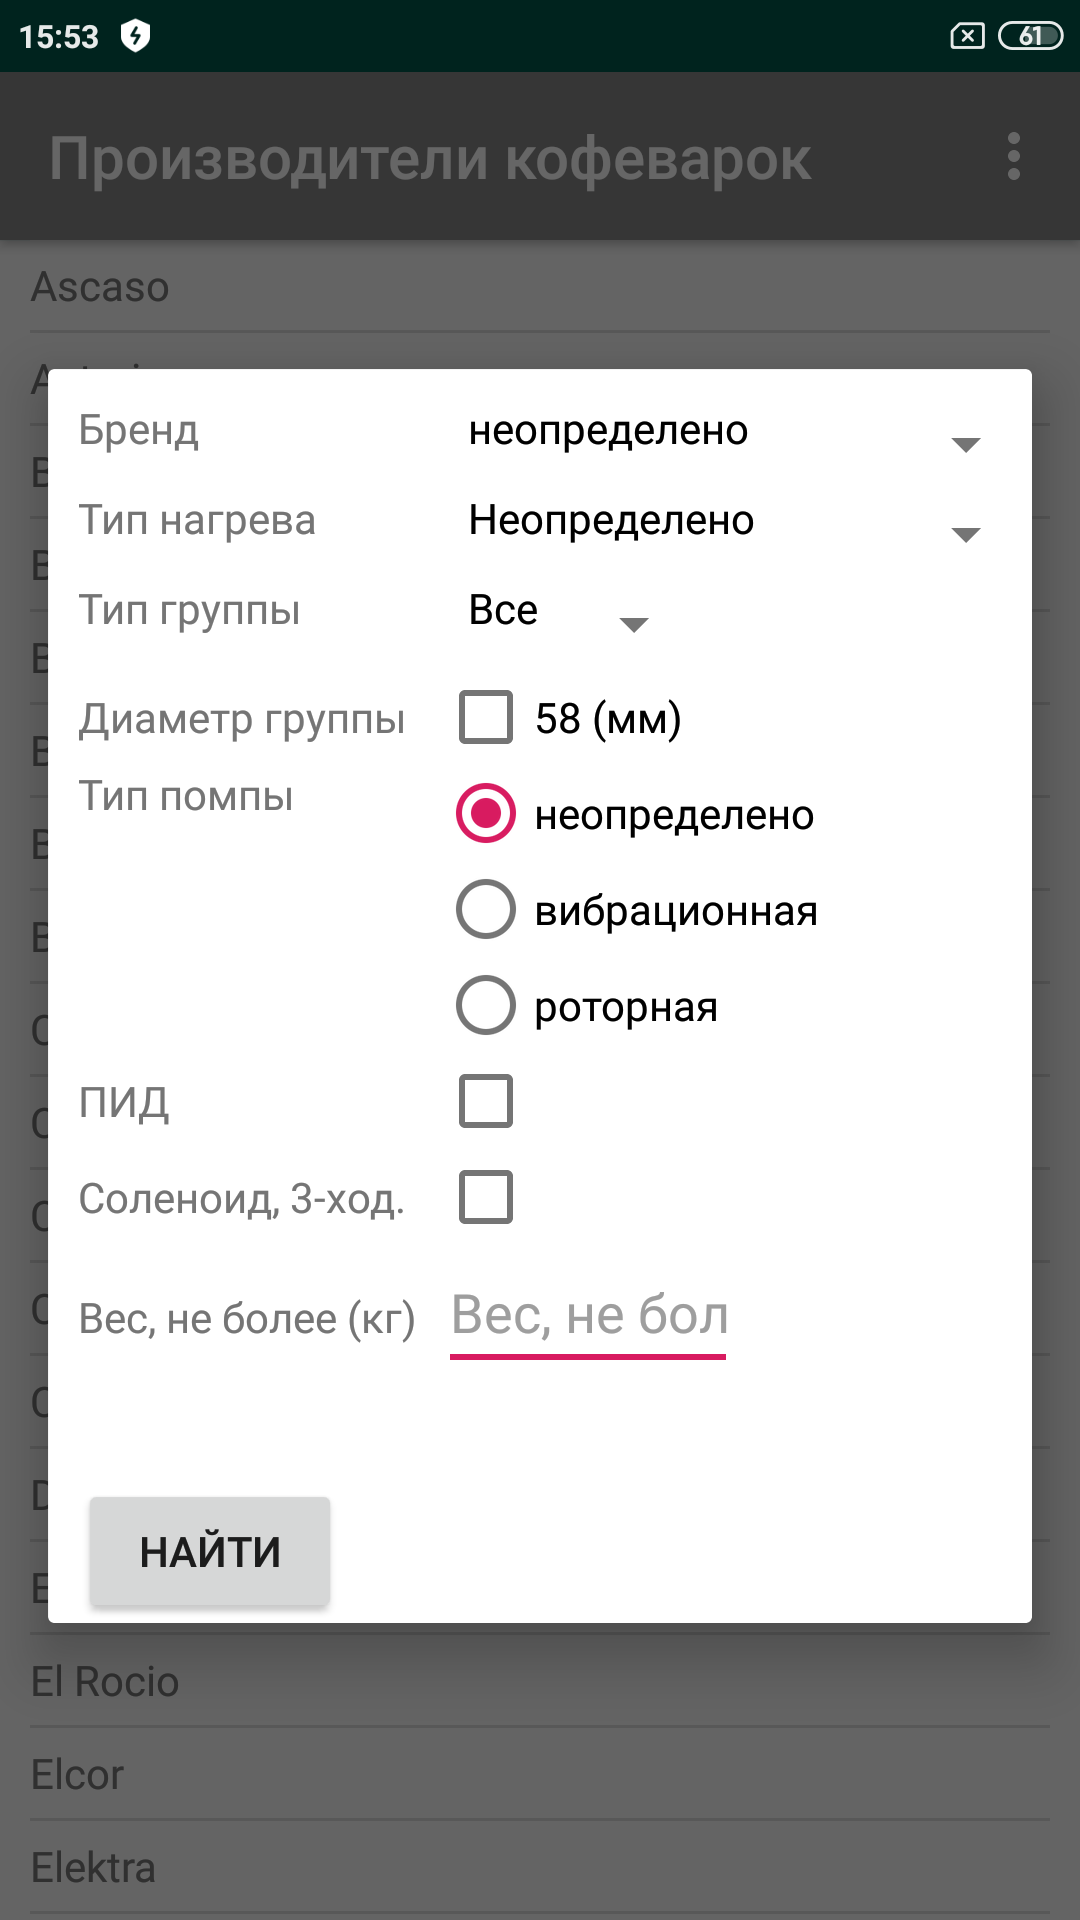Select the неопределено pump radio button
This screenshot has height=1920, width=1080.
486,813
